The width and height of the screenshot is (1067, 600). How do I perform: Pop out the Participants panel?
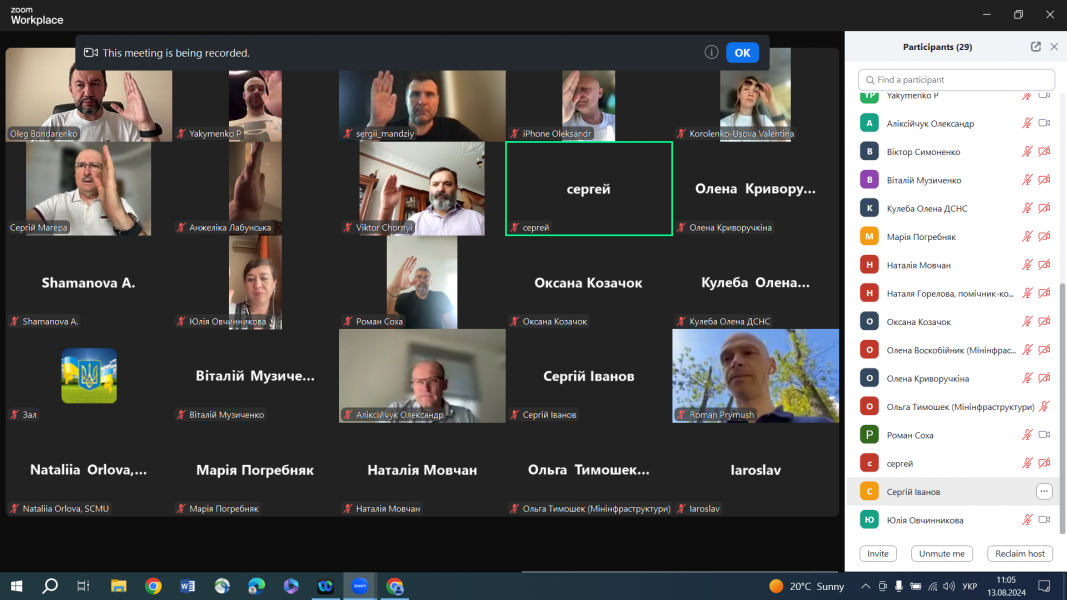click(1036, 47)
